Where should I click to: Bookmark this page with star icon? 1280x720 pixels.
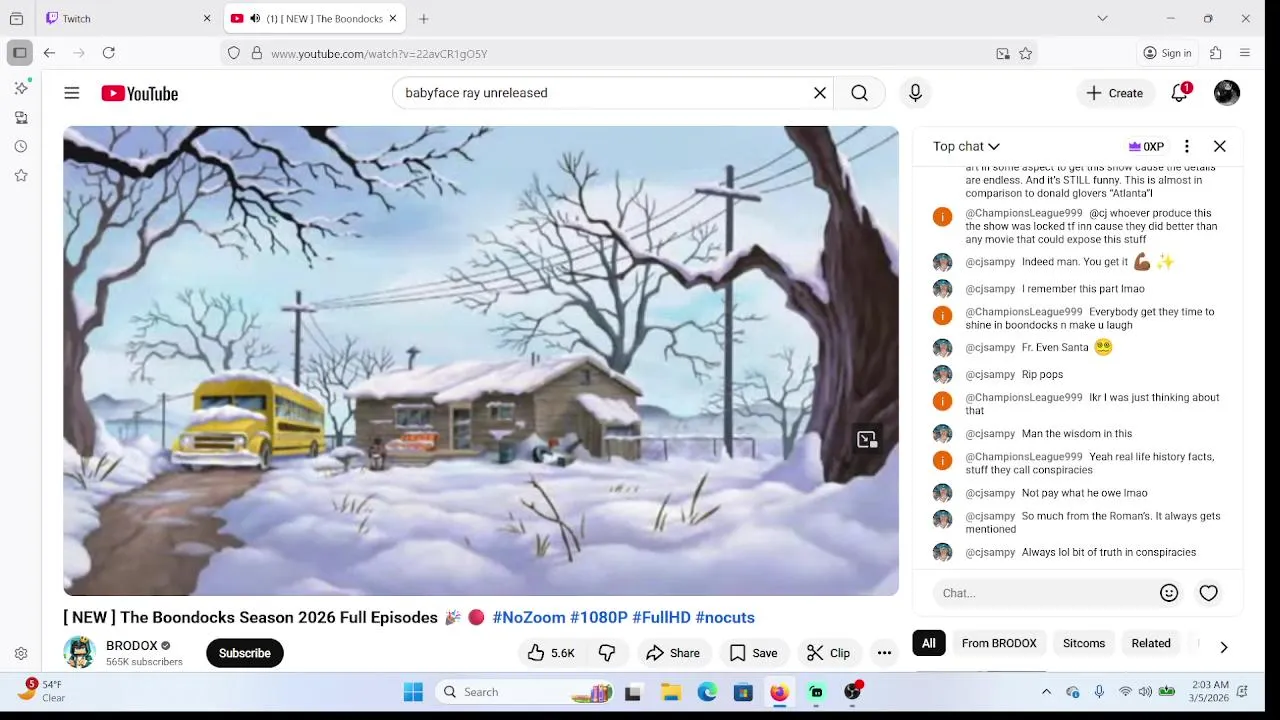point(1025,53)
